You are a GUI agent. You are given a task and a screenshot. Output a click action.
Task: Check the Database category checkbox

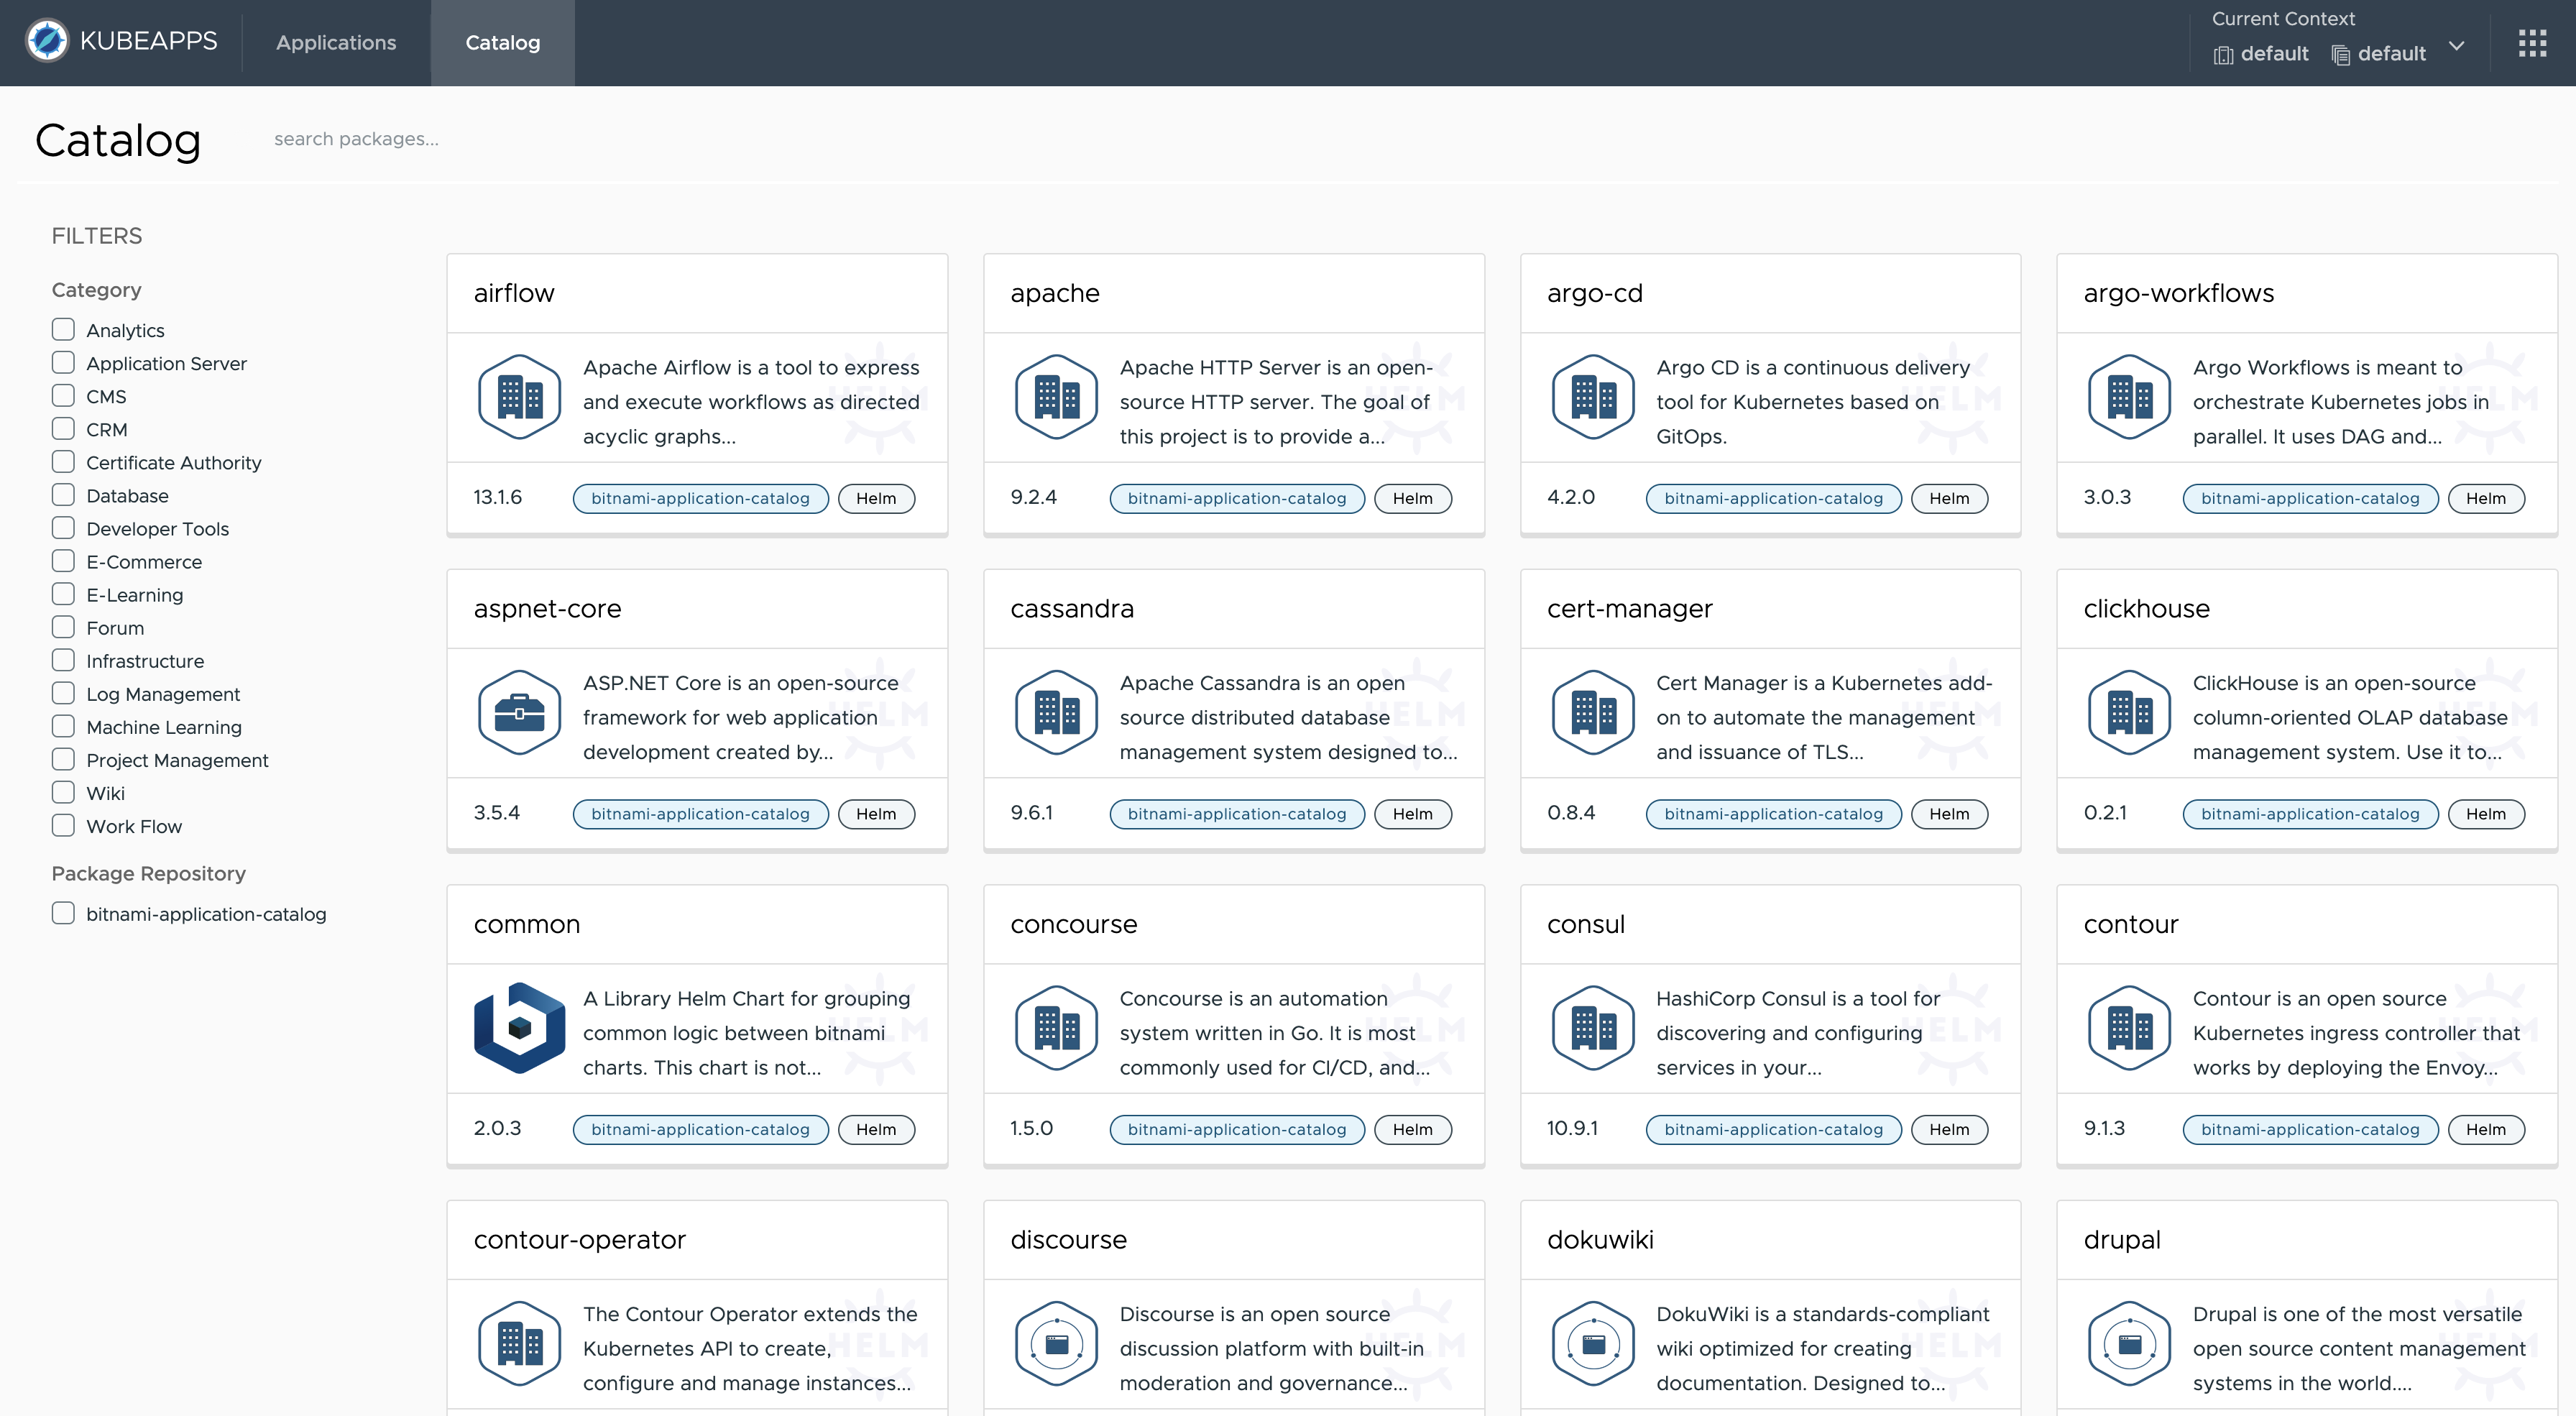pyautogui.click(x=63, y=495)
